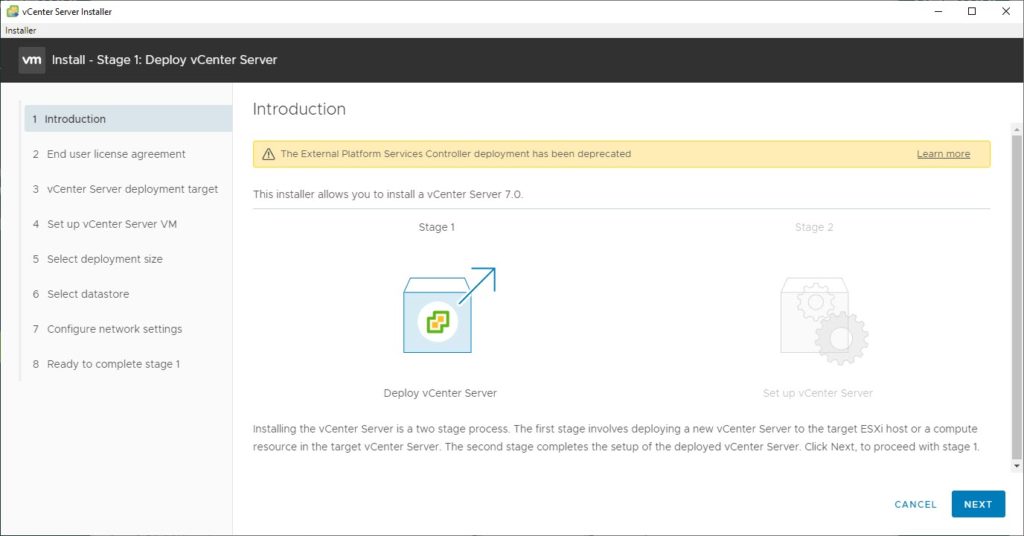Click the vCenter Server Installer title bar icon
Viewport: 1024px width, 536px height.
click(12, 11)
